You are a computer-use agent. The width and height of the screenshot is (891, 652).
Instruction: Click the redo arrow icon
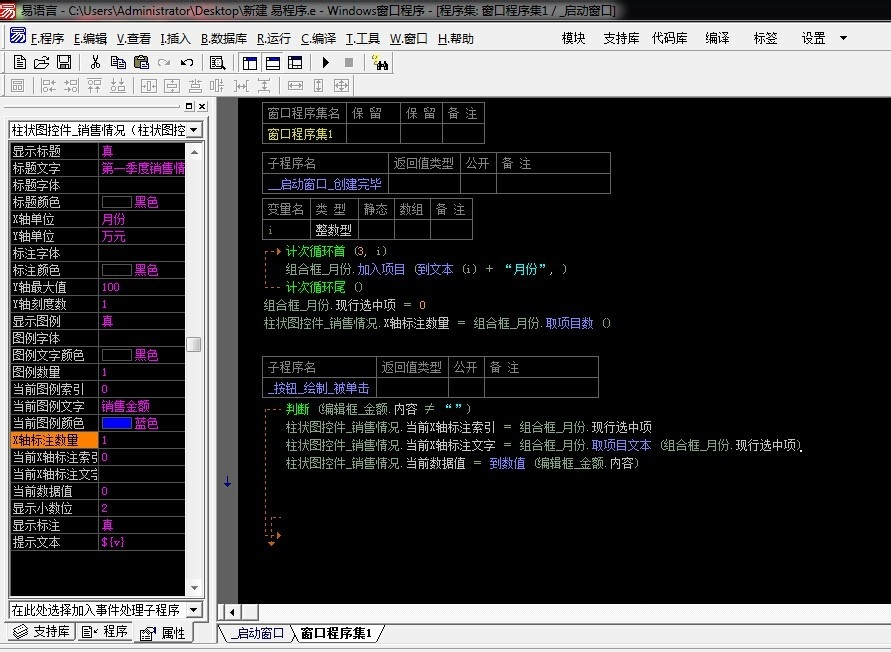point(164,63)
